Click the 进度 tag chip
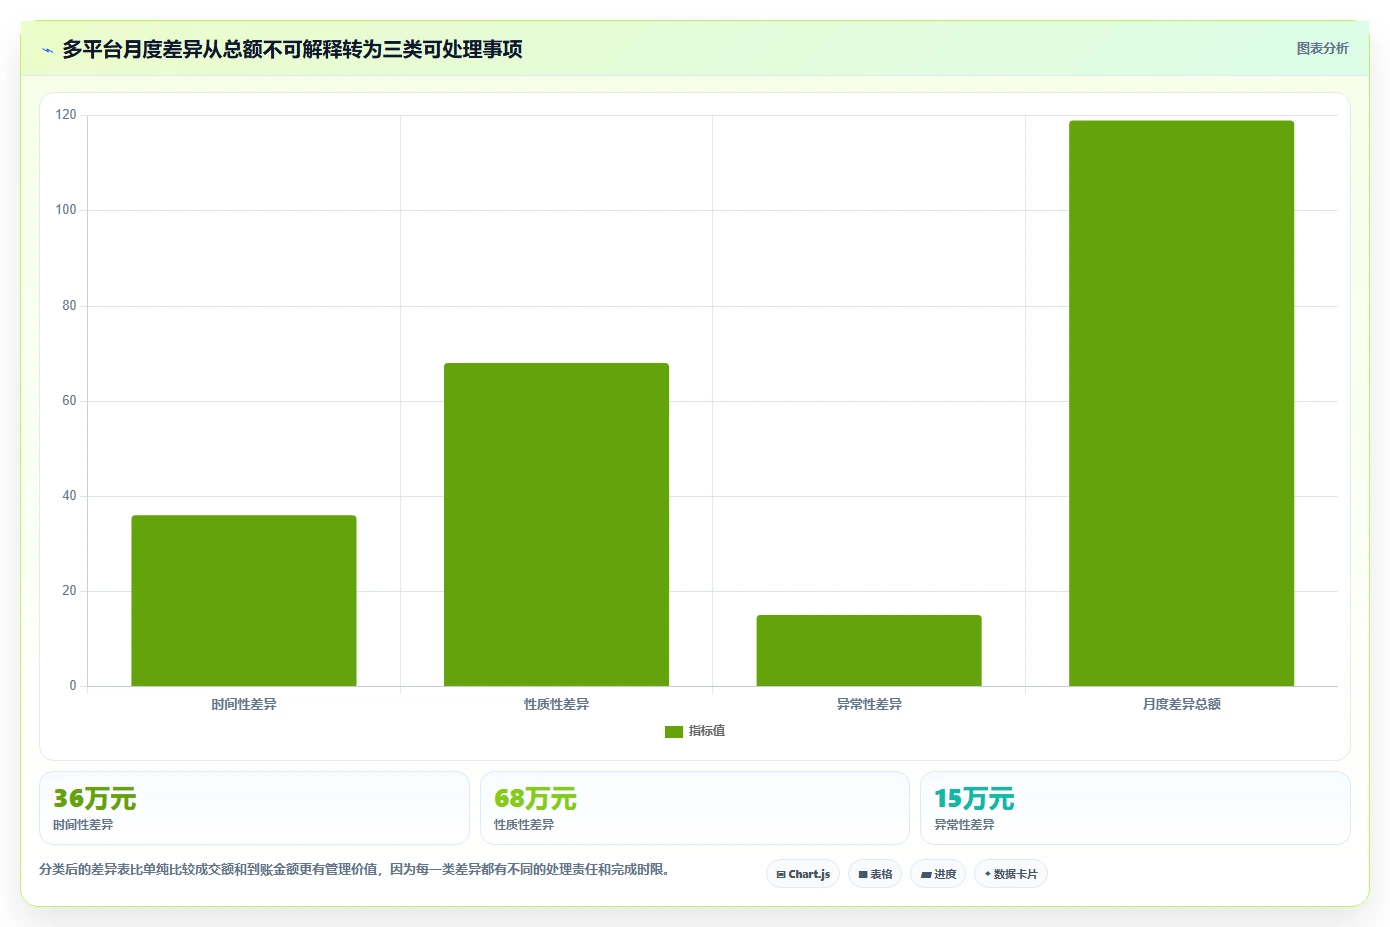 [938, 874]
